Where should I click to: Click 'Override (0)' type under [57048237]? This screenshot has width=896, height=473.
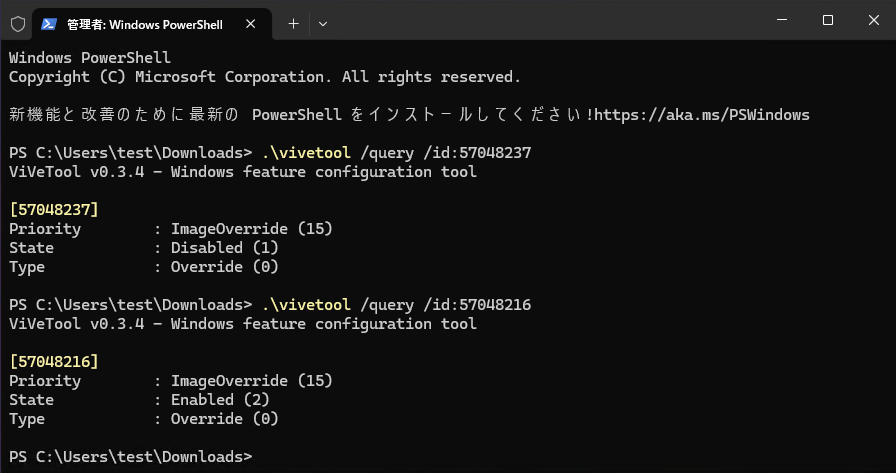click(225, 267)
